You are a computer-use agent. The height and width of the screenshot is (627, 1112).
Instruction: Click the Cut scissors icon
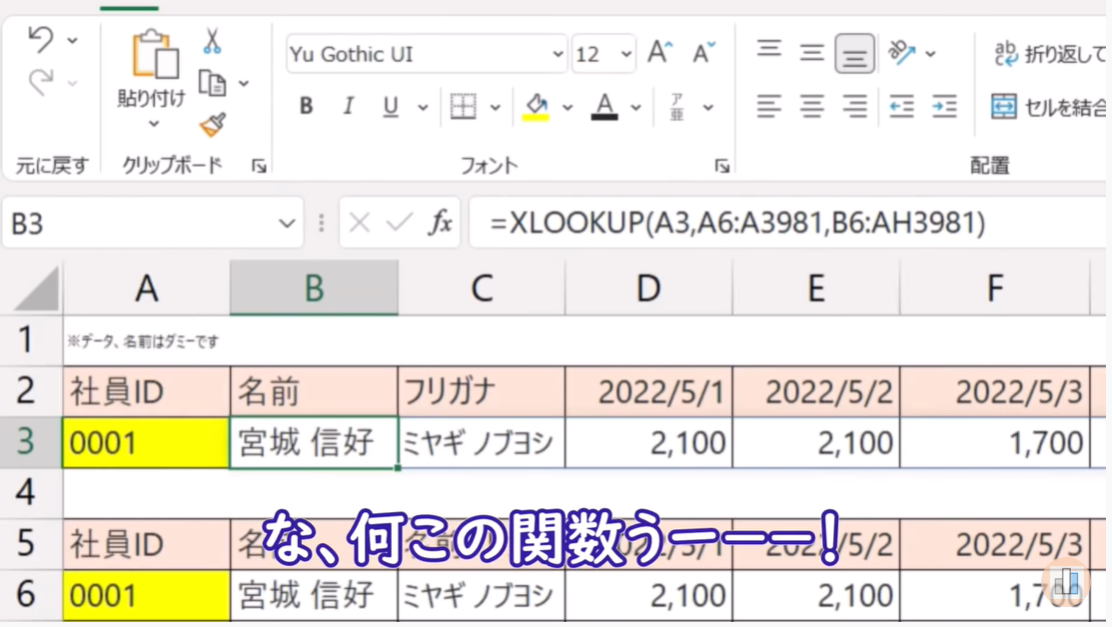[212, 41]
